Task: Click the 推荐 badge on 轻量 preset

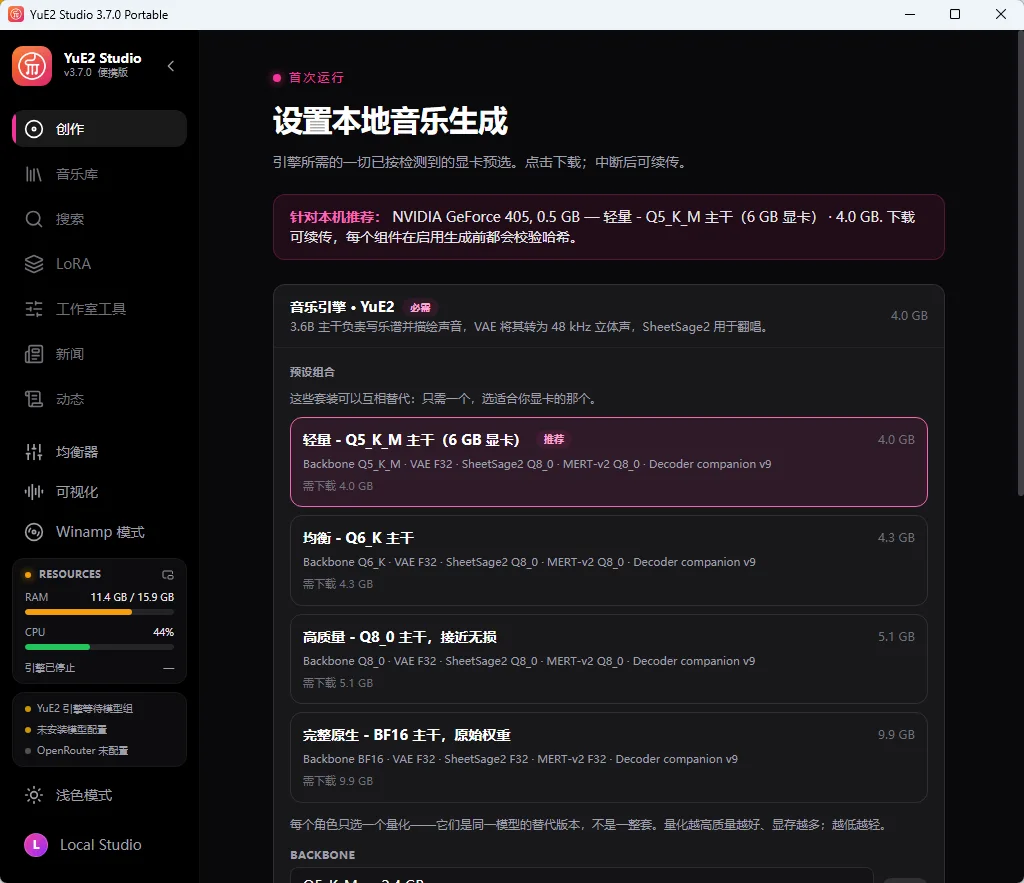Action: 554,440
